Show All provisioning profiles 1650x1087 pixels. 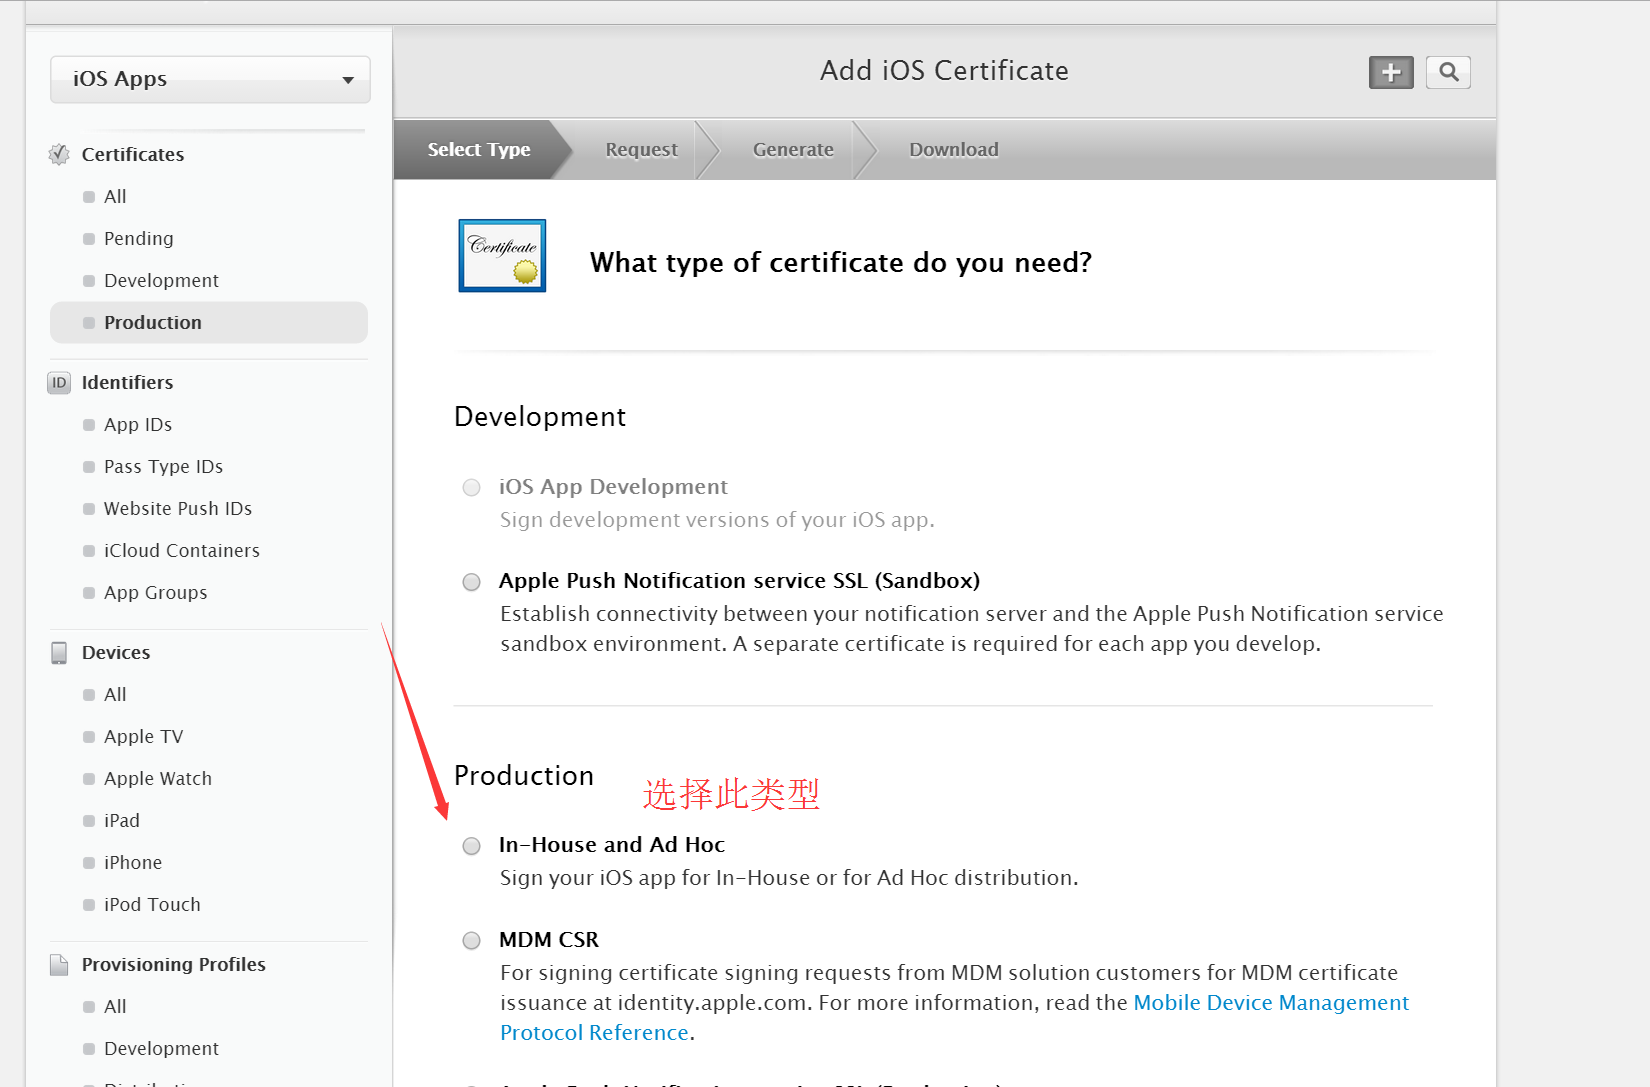click(x=115, y=1007)
